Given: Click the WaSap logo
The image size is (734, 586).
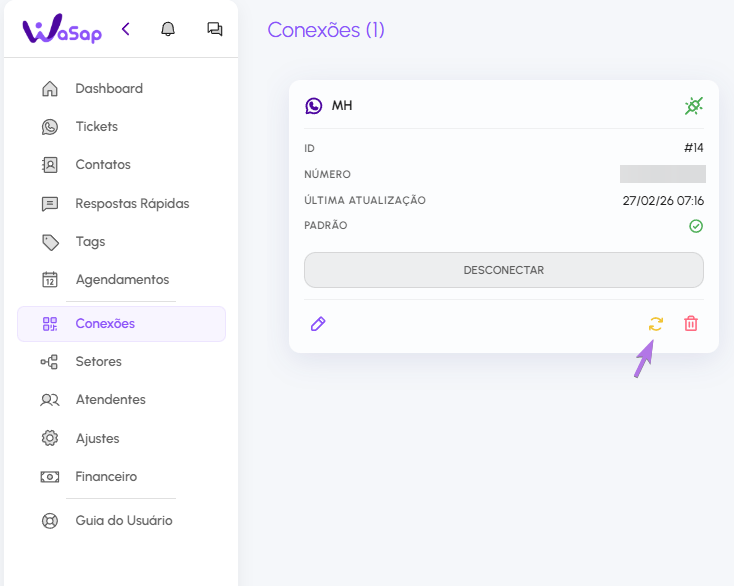Looking at the screenshot, I should (x=62, y=29).
